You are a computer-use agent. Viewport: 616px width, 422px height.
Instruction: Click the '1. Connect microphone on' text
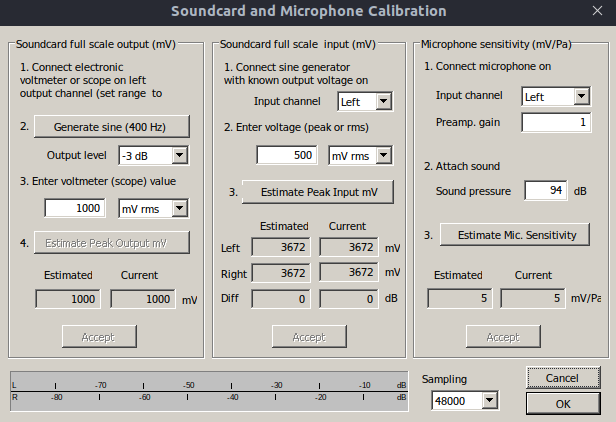pos(487,66)
